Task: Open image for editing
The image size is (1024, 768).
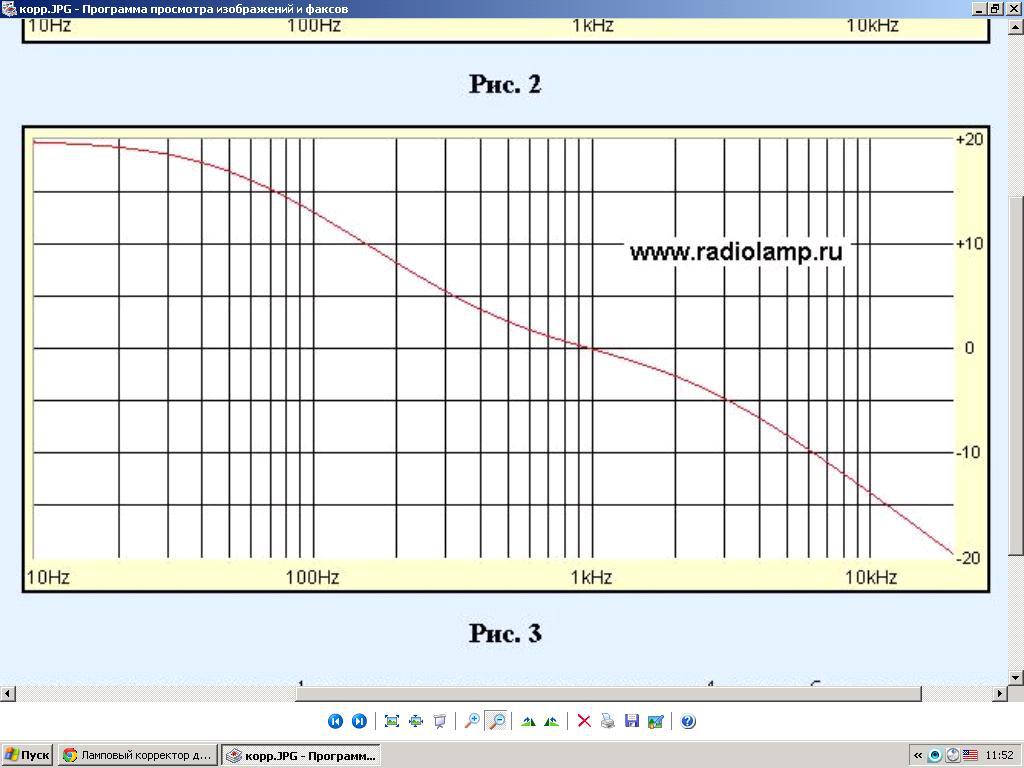Action: [655, 721]
